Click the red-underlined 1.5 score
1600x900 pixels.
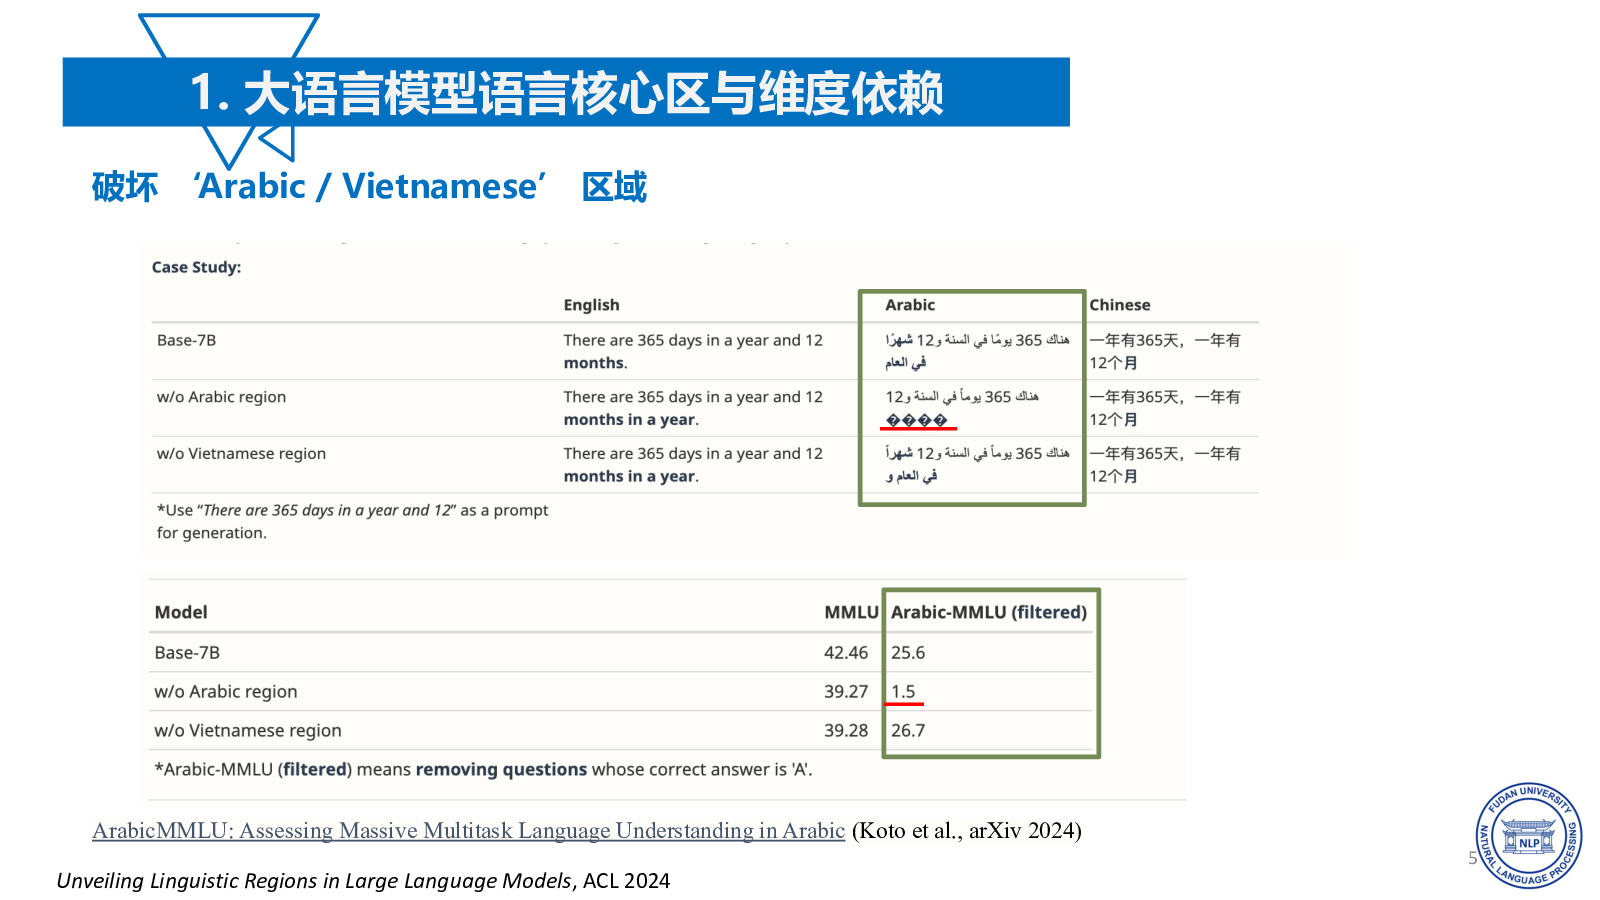903,692
